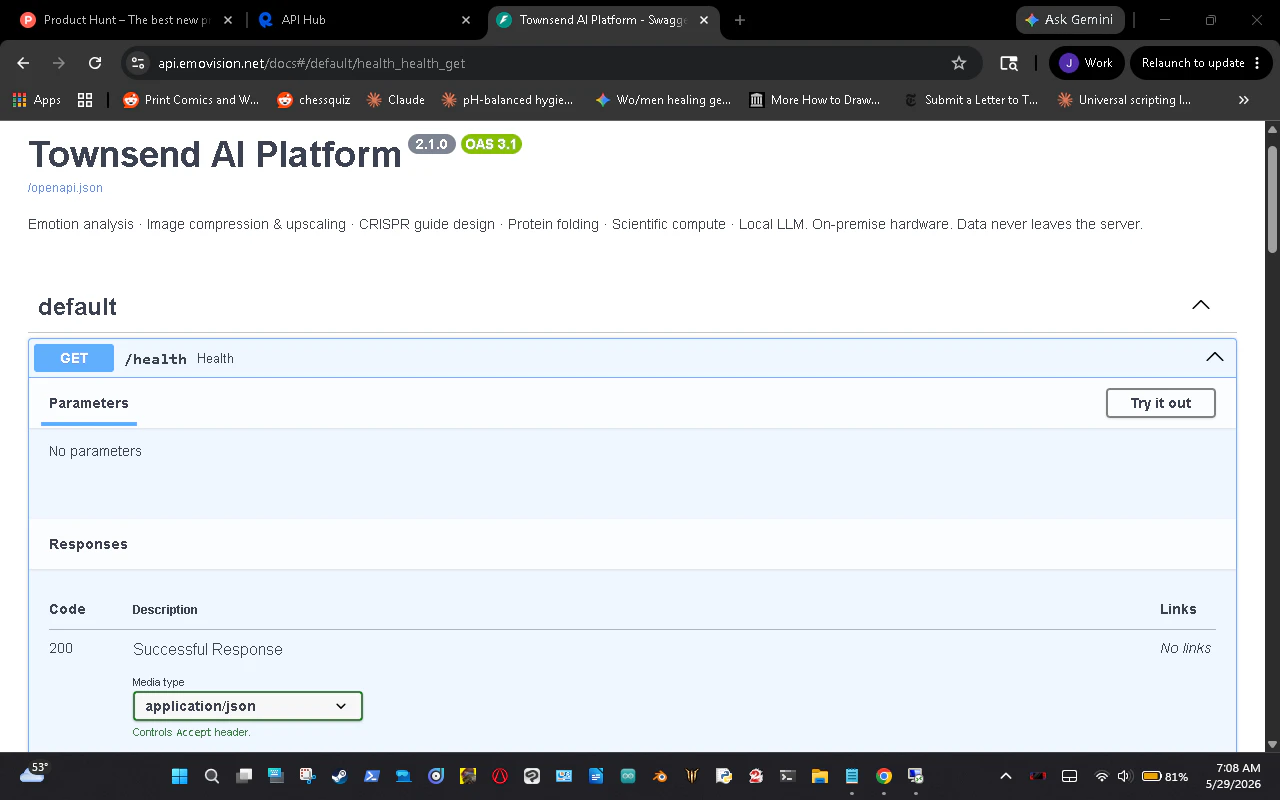This screenshot has width=1280, height=800.
Task: Open the Submit a Letter to T... bookmark
Action: coord(971,100)
